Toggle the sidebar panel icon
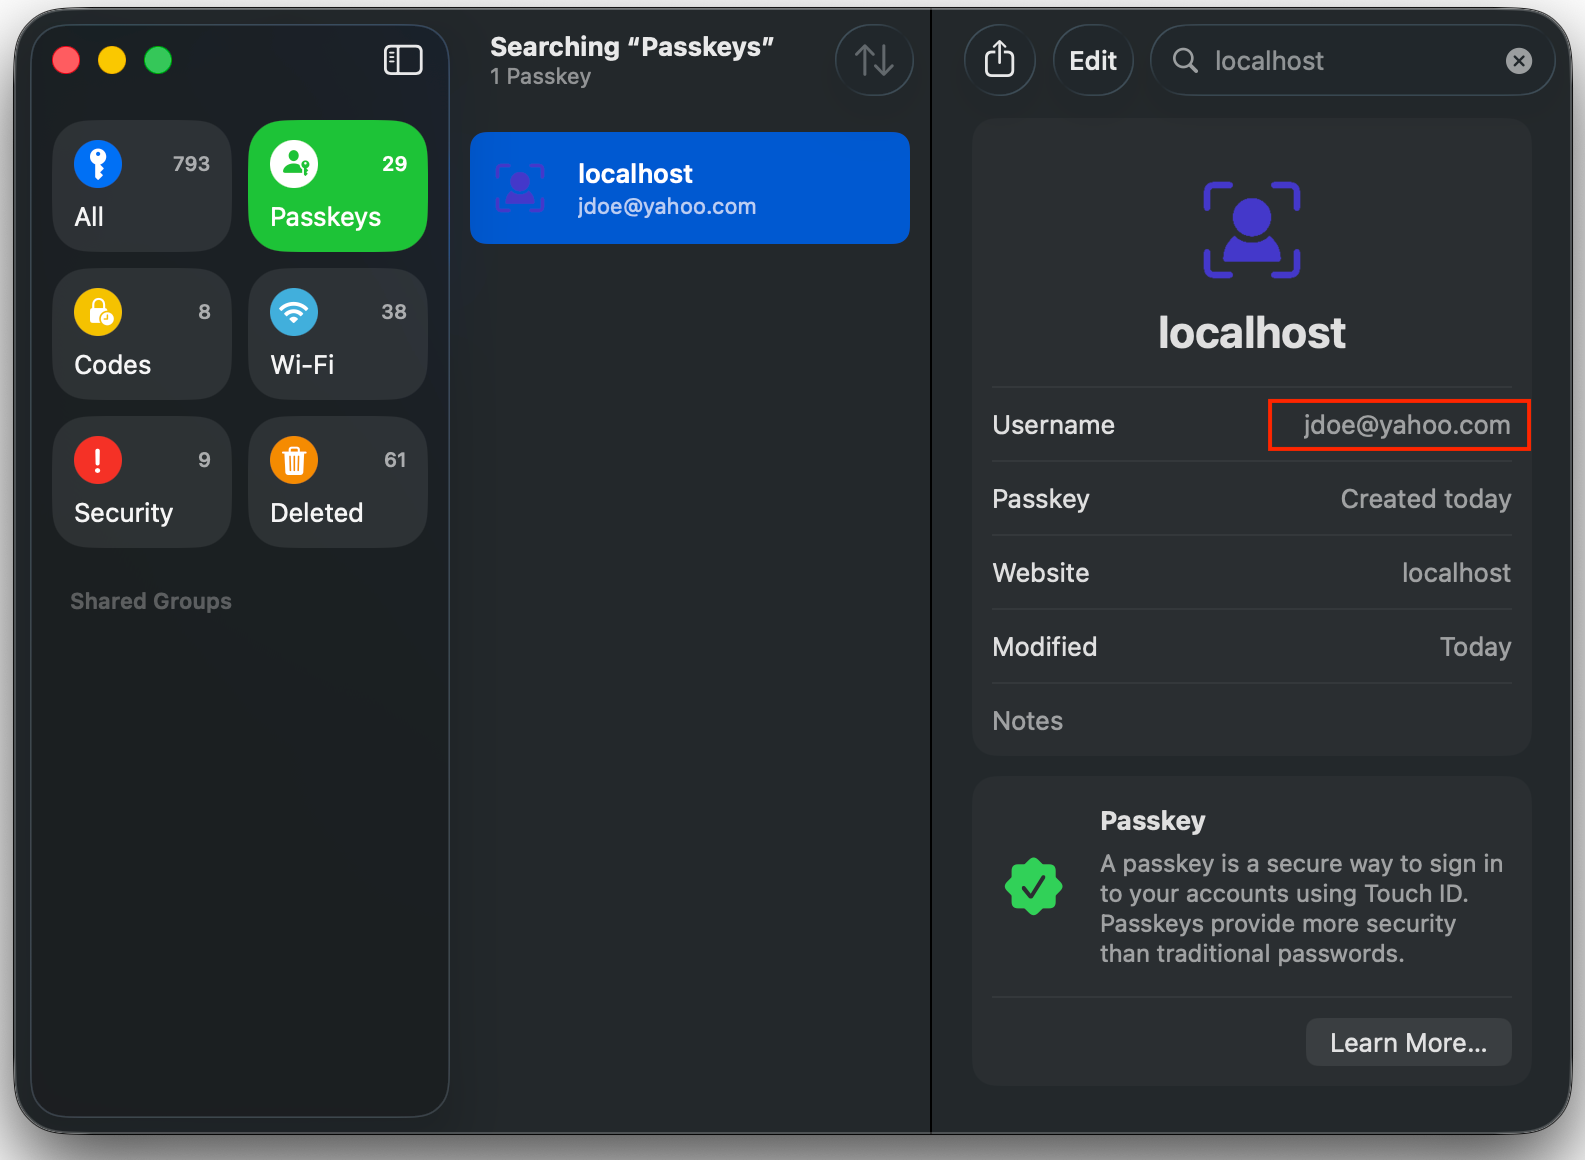The height and width of the screenshot is (1160, 1585). 403,60
